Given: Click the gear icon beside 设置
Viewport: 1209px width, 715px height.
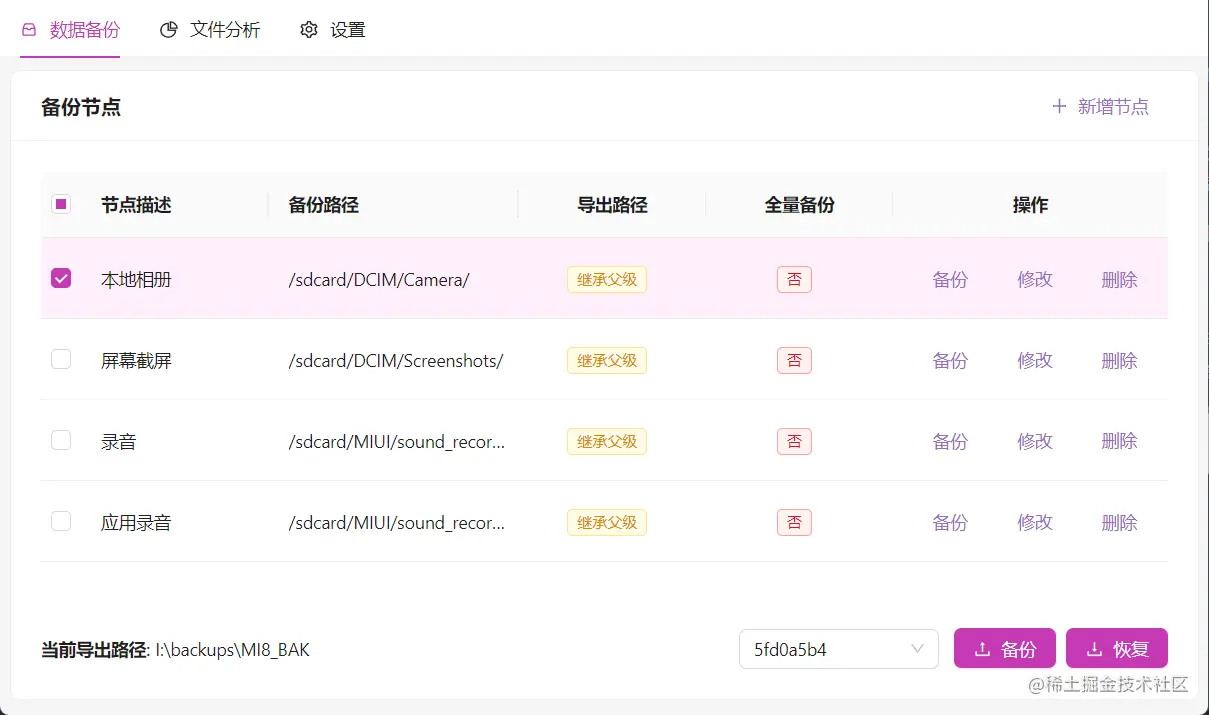Looking at the screenshot, I should (x=309, y=30).
